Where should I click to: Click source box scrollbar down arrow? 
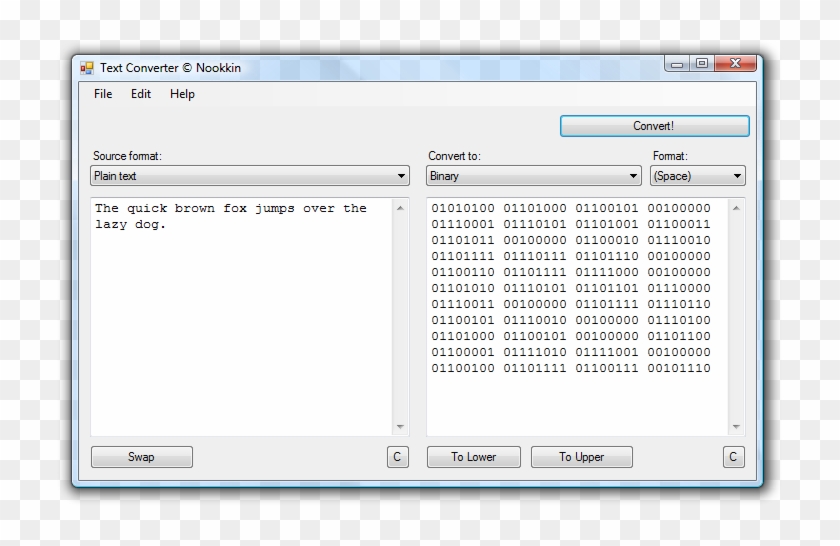[401, 427]
